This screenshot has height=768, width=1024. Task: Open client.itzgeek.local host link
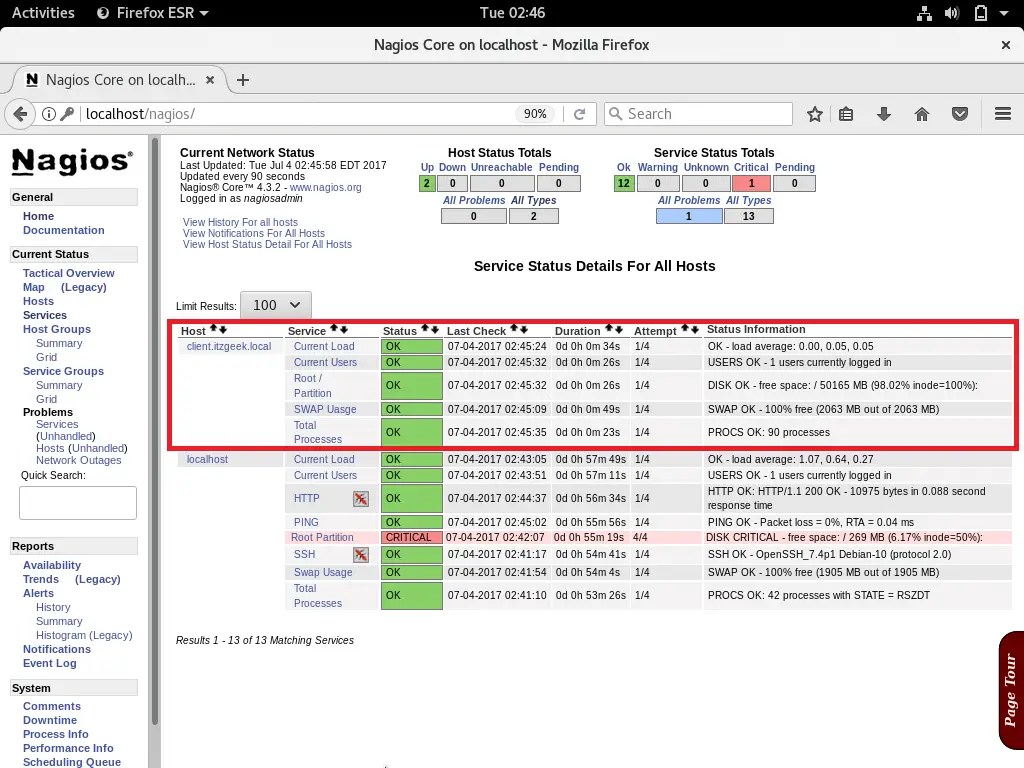229,347
